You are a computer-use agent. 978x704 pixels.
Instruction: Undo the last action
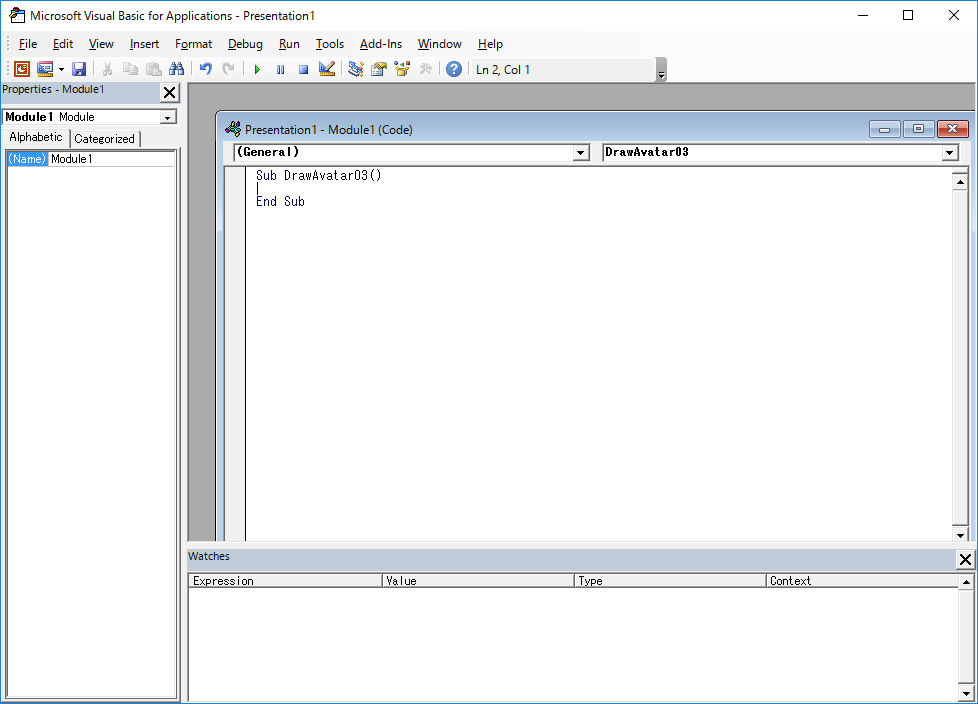tap(205, 69)
